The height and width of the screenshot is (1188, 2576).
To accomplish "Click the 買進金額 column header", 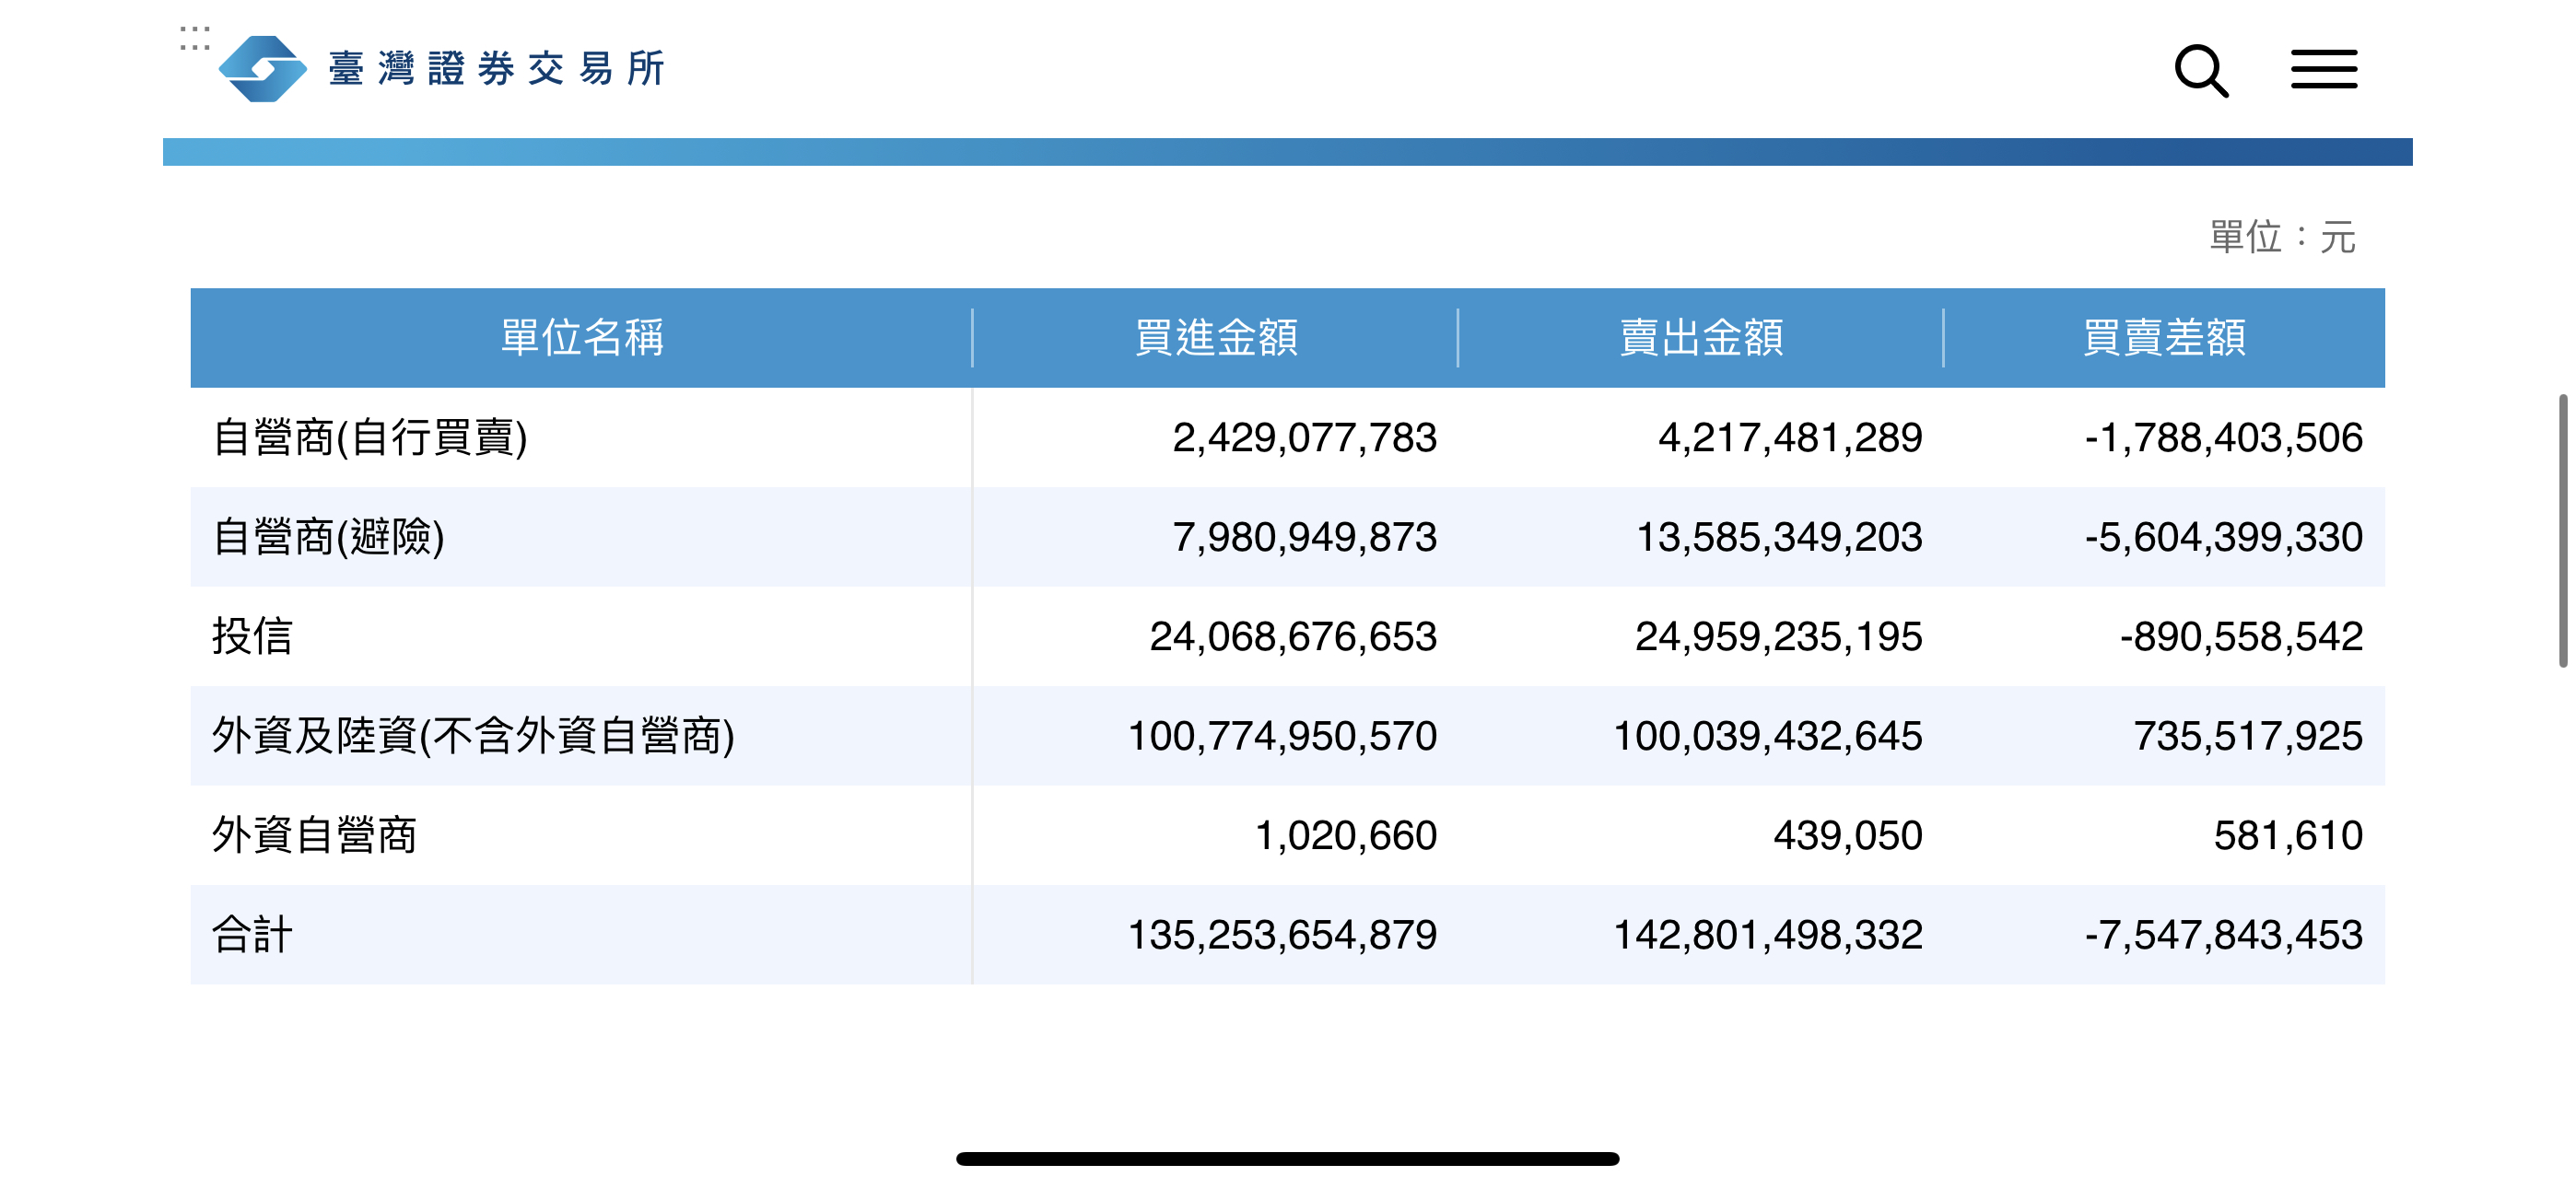I will tap(1215, 338).
